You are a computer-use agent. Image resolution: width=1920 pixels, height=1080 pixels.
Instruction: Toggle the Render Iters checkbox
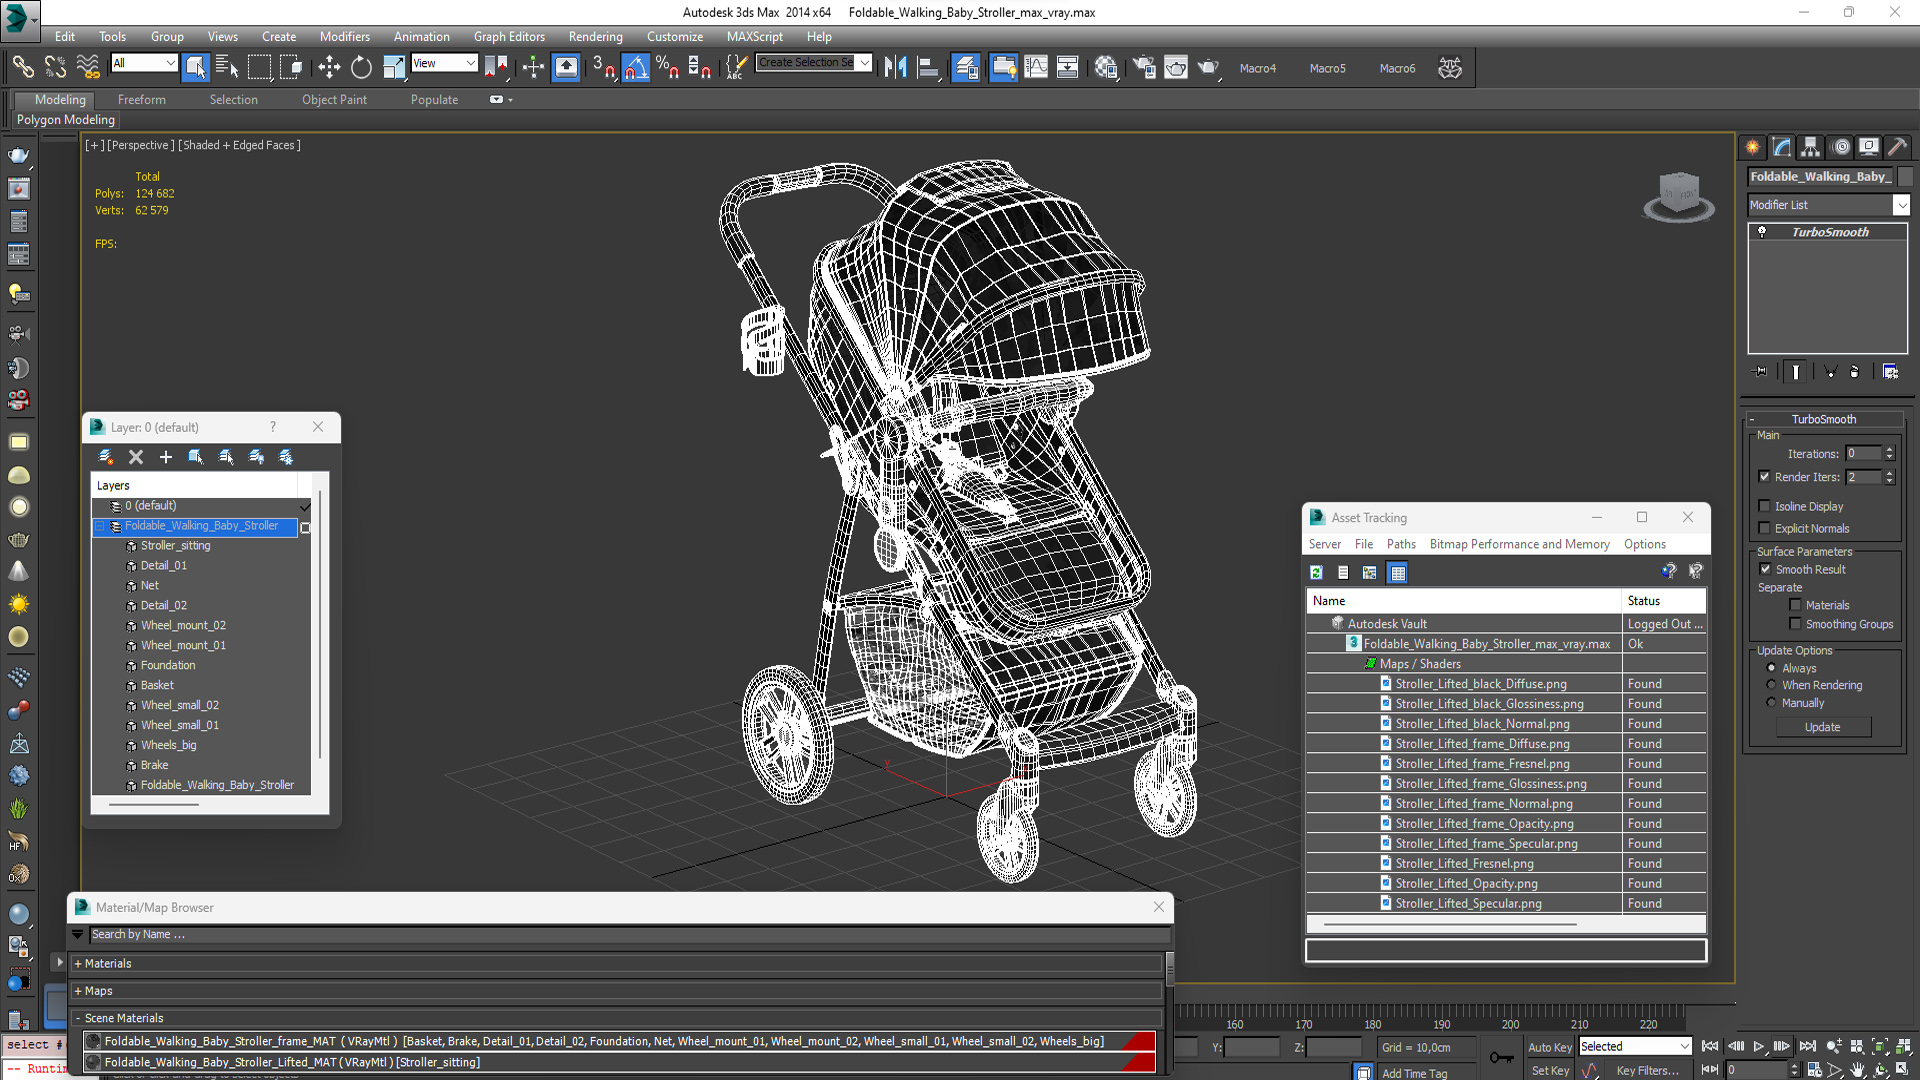pos(1765,477)
